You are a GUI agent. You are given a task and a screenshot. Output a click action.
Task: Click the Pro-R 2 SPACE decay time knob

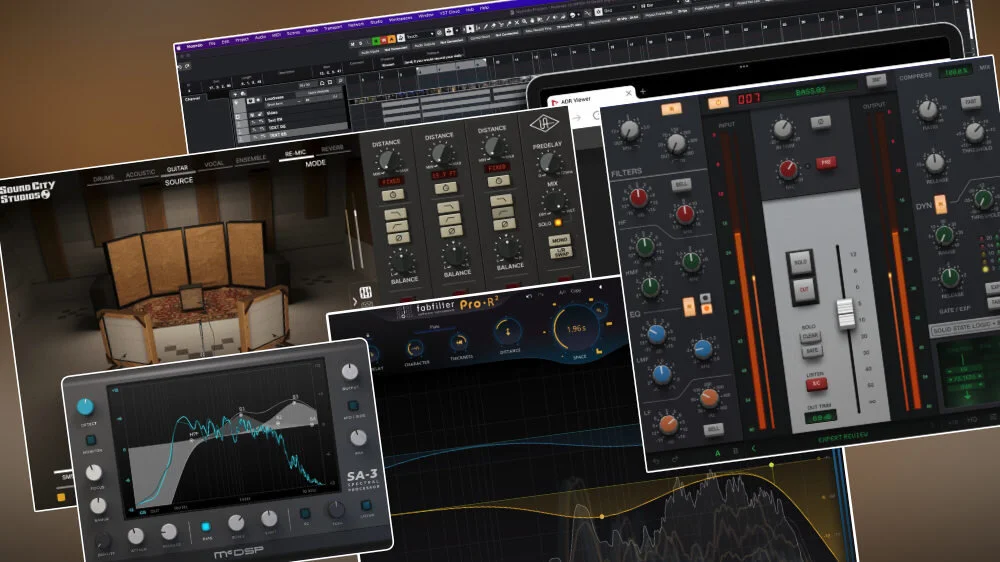tap(576, 329)
